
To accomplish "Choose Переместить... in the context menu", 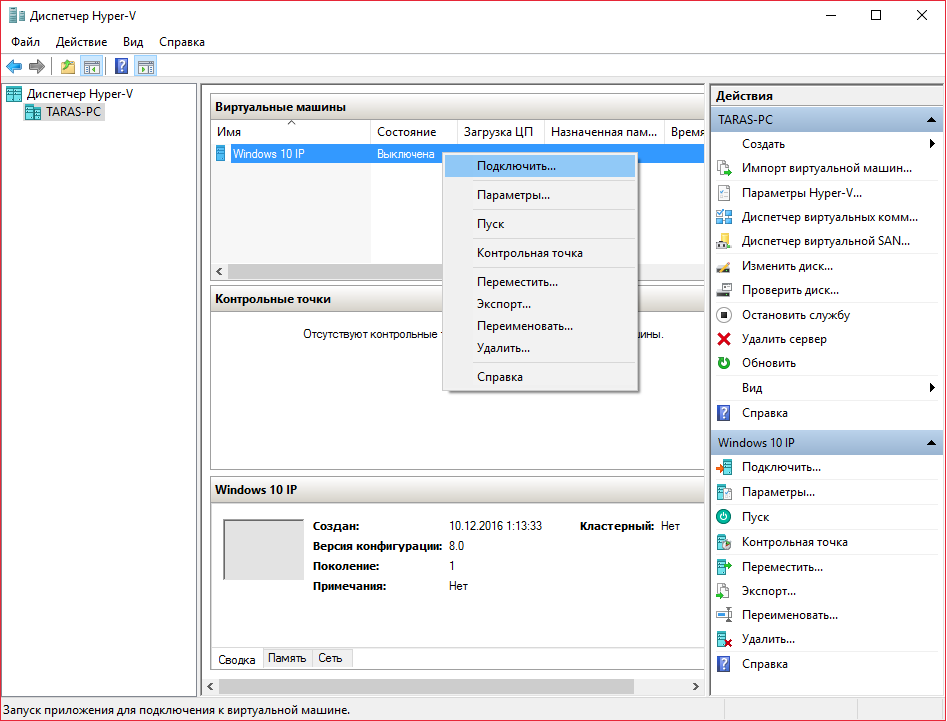I will tap(540, 282).
